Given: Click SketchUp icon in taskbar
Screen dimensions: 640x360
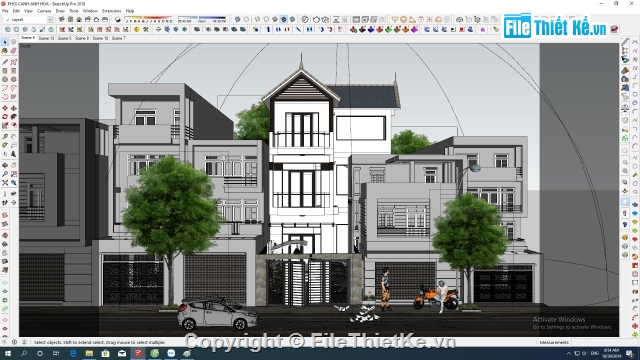Looking at the screenshot, I should (x=138, y=353).
